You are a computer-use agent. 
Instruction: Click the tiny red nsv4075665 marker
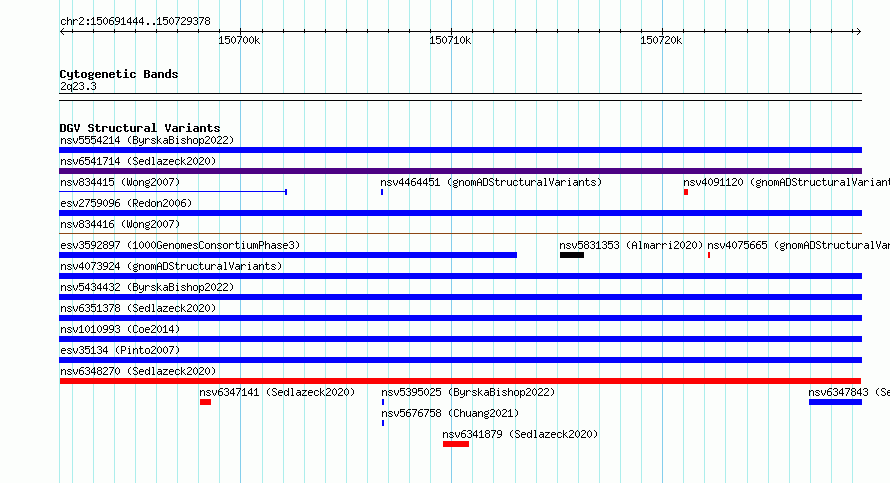(x=708, y=255)
